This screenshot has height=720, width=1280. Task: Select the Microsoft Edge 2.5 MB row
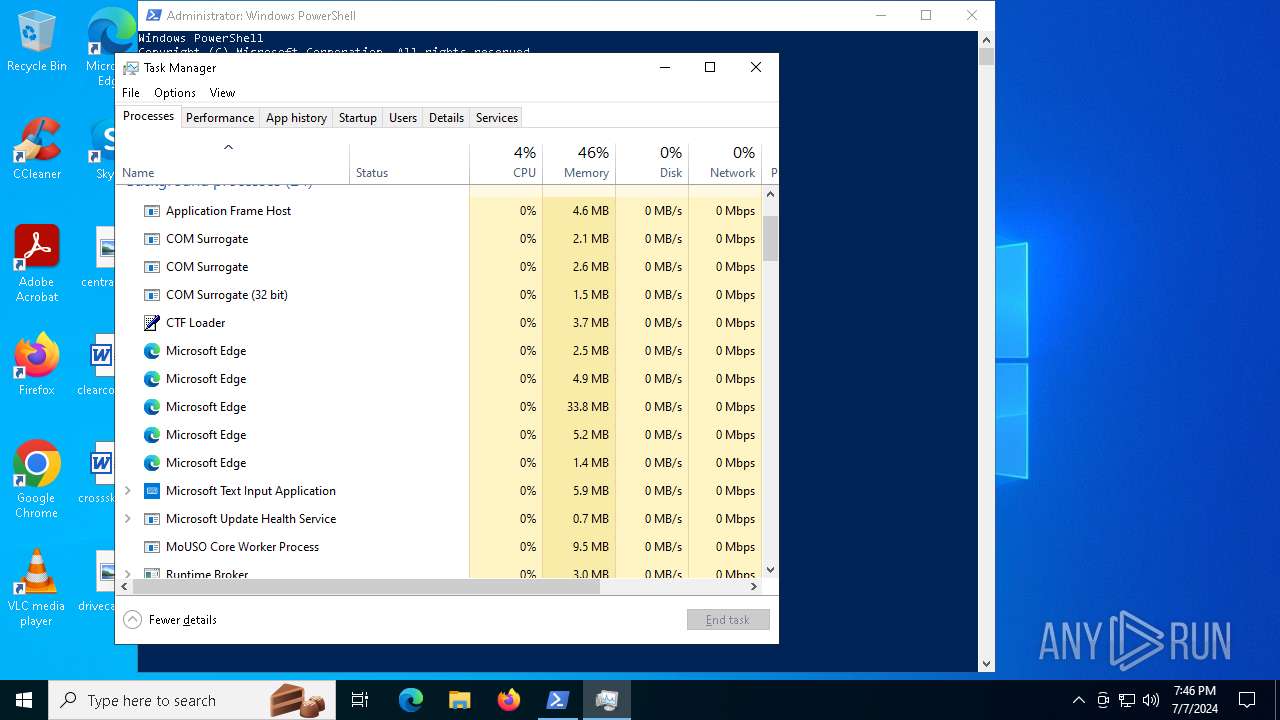tap(440, 351)
